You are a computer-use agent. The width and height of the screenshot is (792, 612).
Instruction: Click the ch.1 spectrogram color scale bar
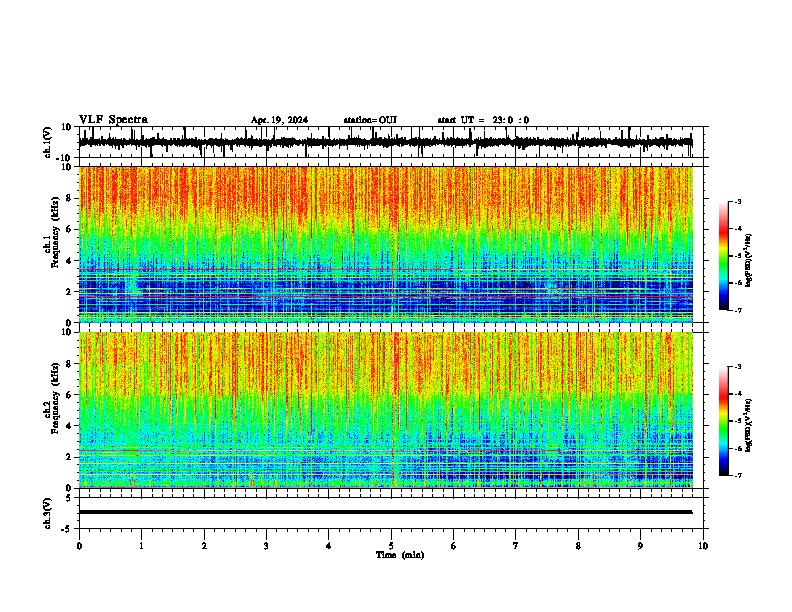point(723,256)
